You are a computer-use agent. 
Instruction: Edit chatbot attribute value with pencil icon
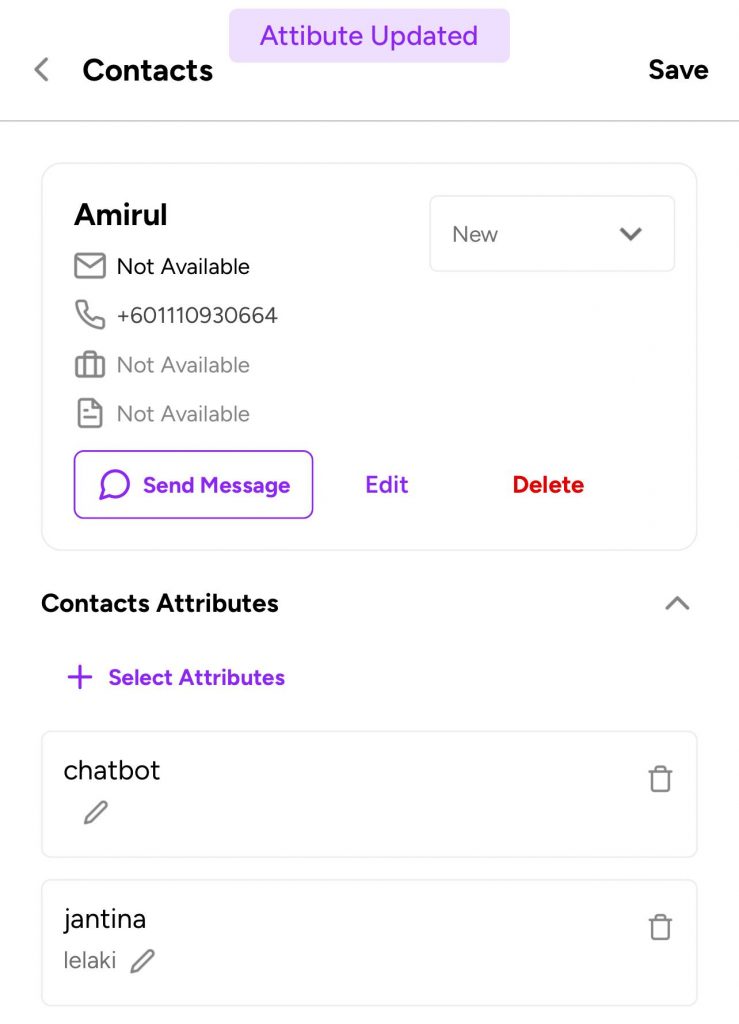click(x=96, y=813)
